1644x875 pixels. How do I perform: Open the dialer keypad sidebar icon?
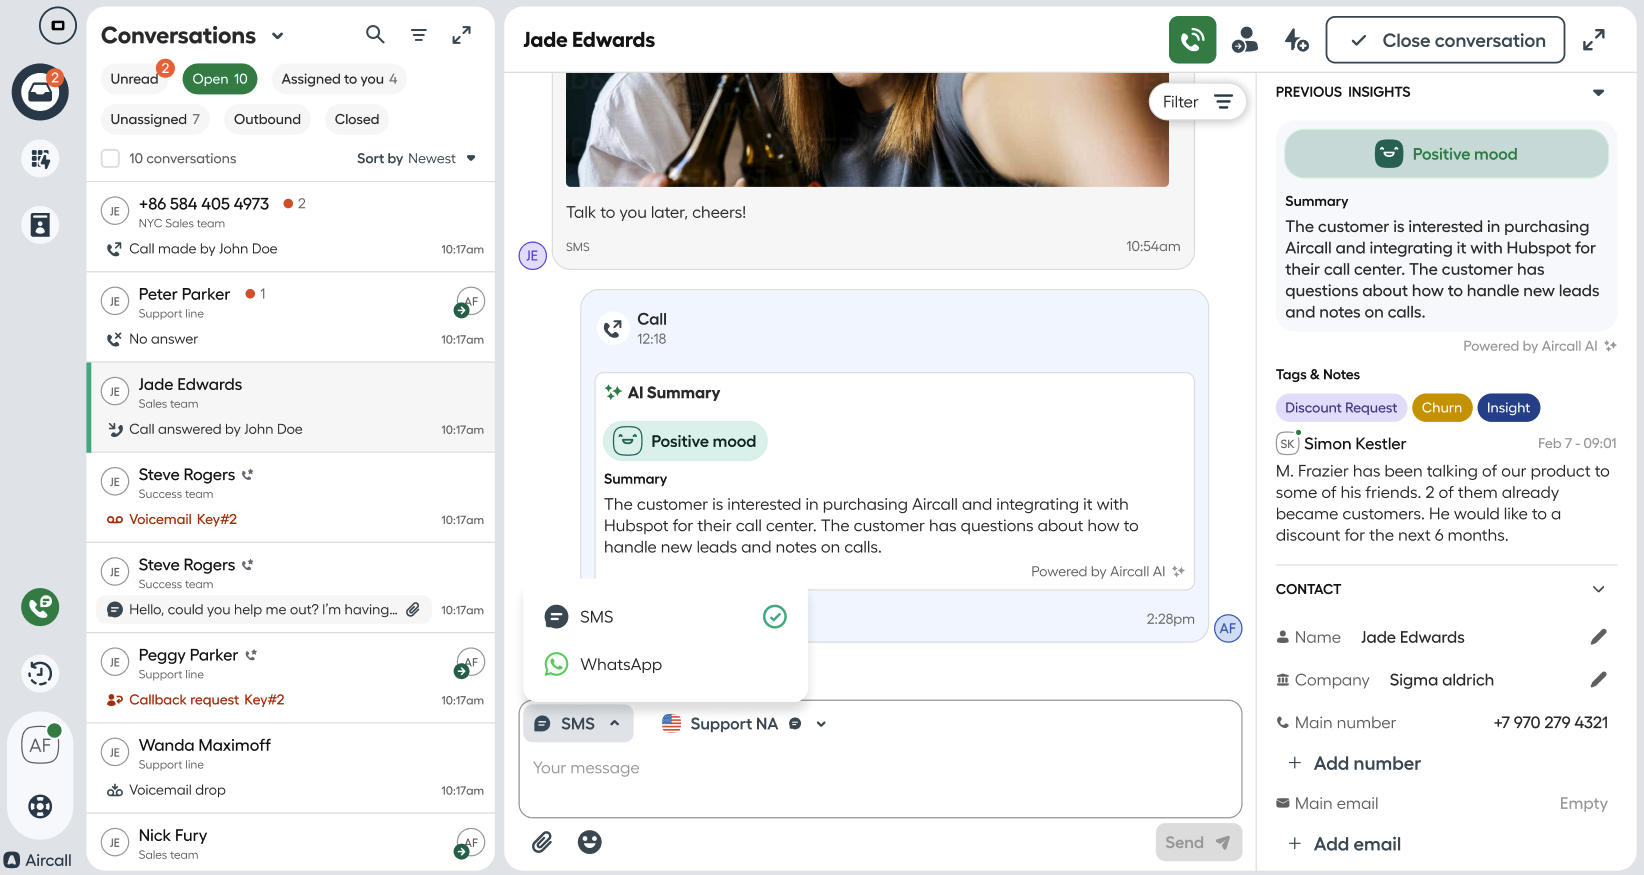pos(40,159)
